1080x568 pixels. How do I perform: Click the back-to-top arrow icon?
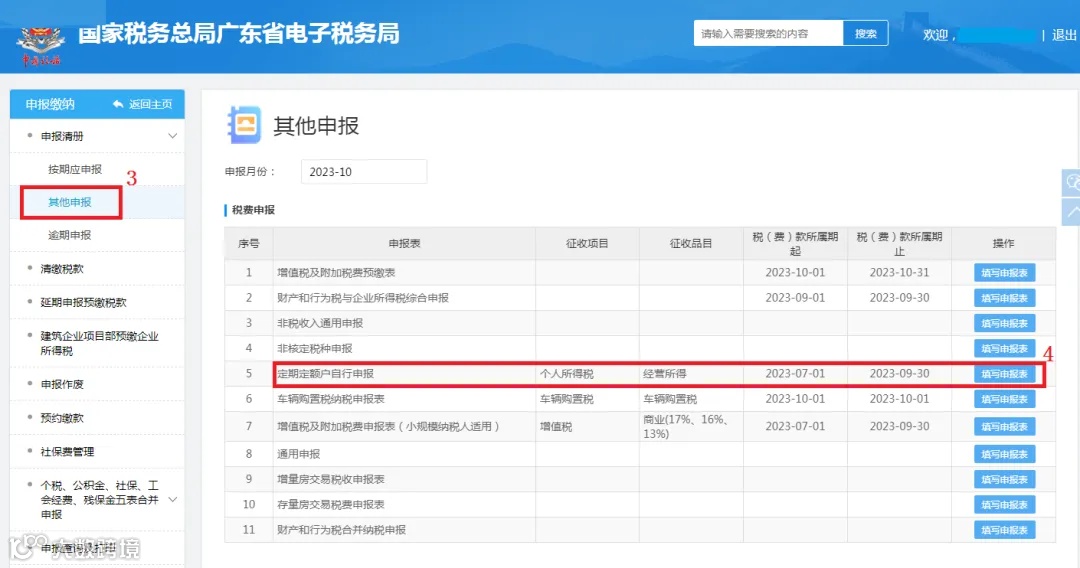[x=1072, y=212]
